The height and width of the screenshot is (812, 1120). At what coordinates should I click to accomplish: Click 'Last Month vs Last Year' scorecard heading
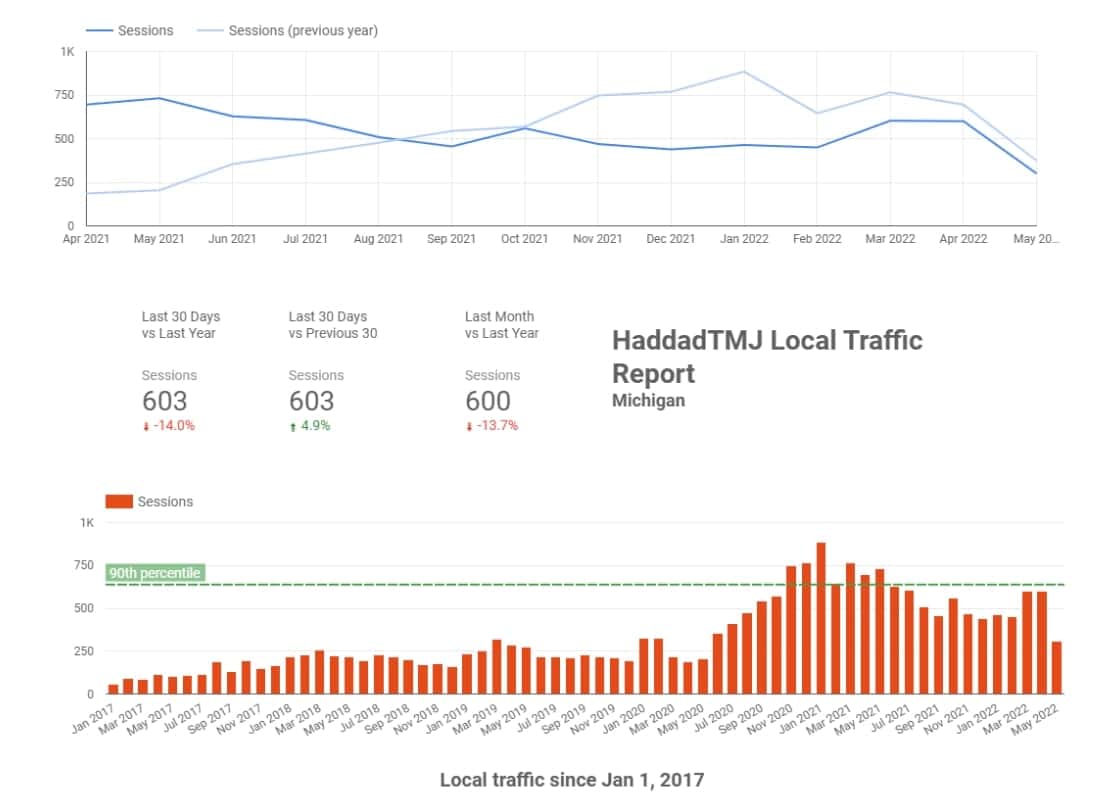pos(501,325)
